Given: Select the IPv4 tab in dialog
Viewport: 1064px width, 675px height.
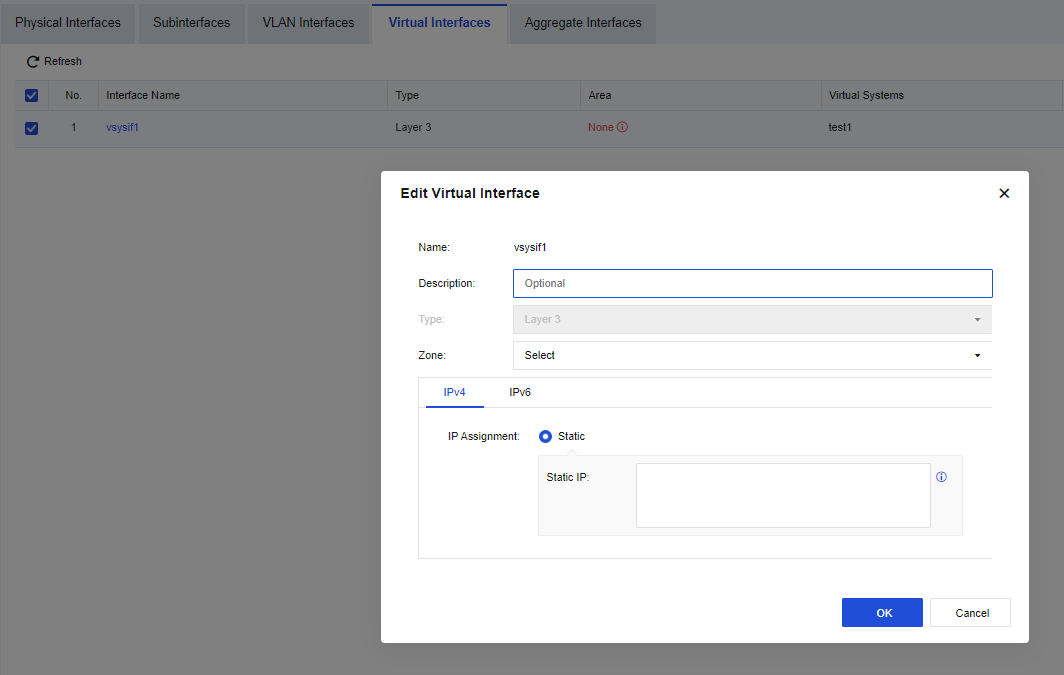Looking at the screenshot, I should [455, 392].
